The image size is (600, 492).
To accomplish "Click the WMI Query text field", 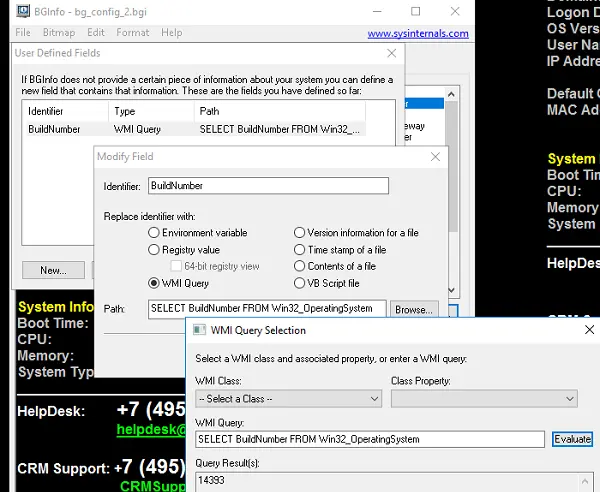I will (x=370, y=439).
